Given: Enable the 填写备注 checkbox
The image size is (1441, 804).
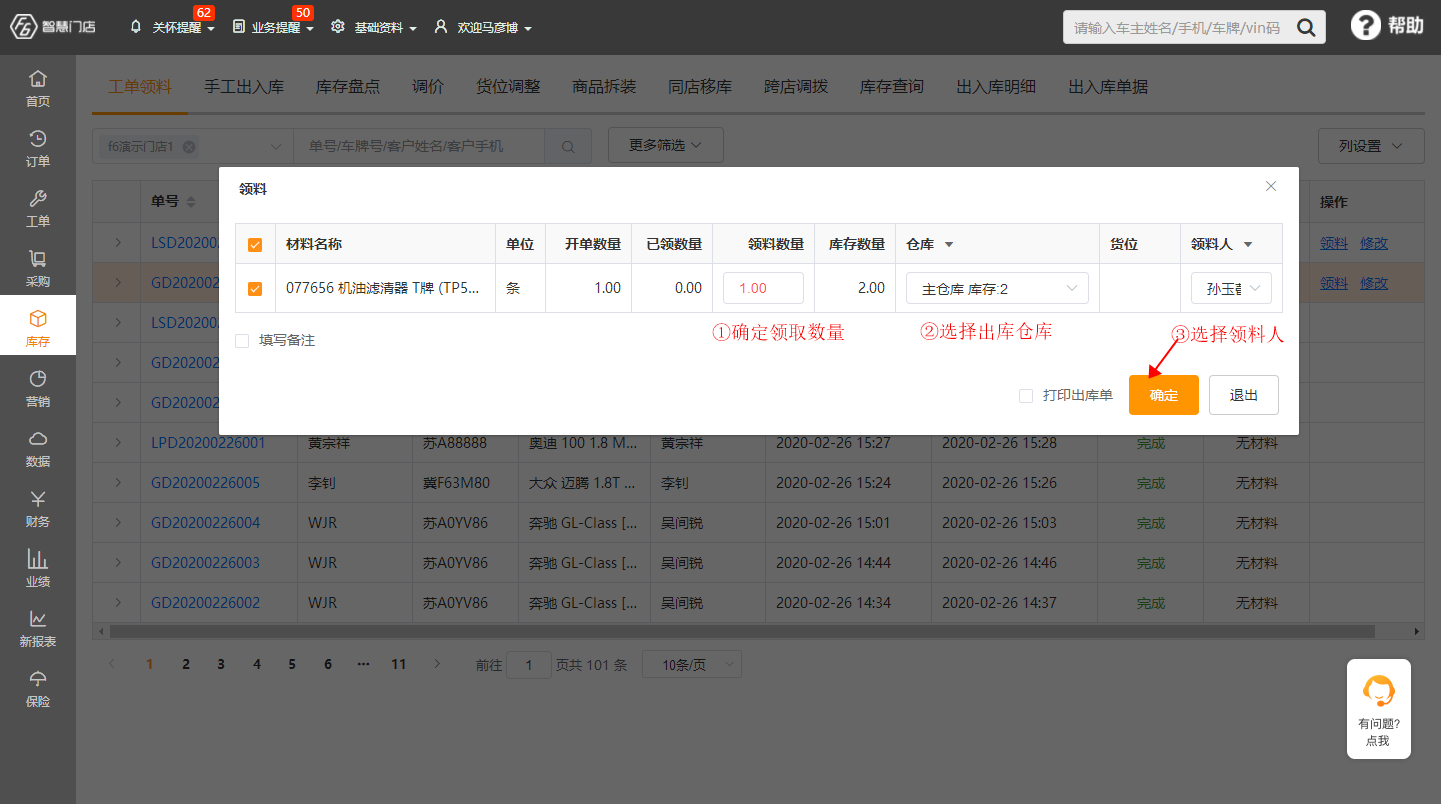Looking at the screenshot, I should click(242, 341).
